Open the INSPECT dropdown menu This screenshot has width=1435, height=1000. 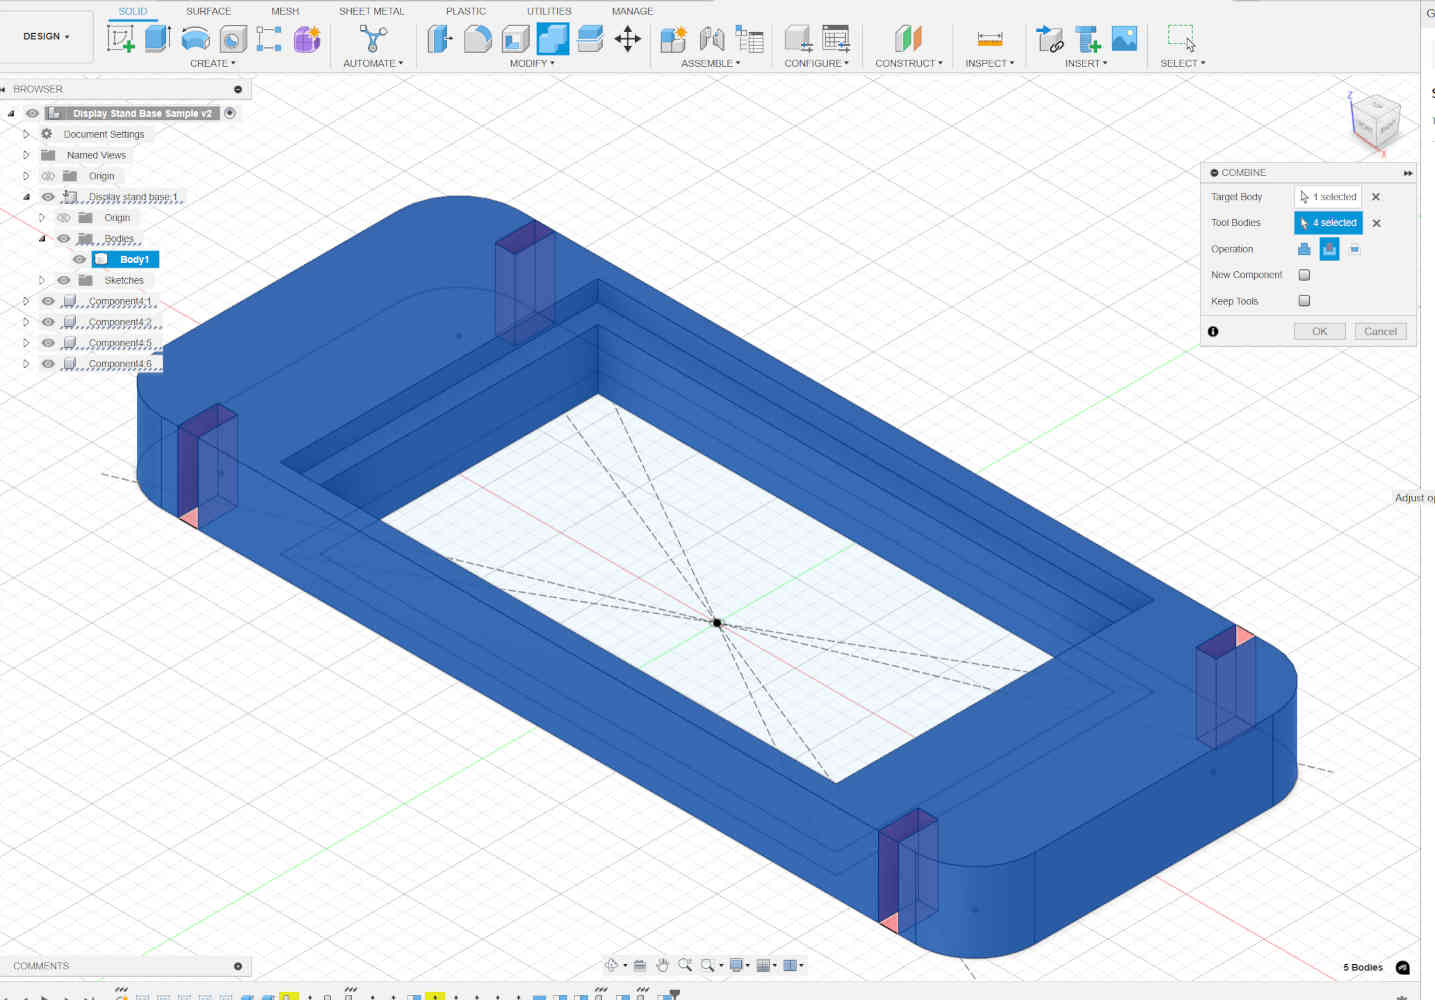(x=990, y=63)
